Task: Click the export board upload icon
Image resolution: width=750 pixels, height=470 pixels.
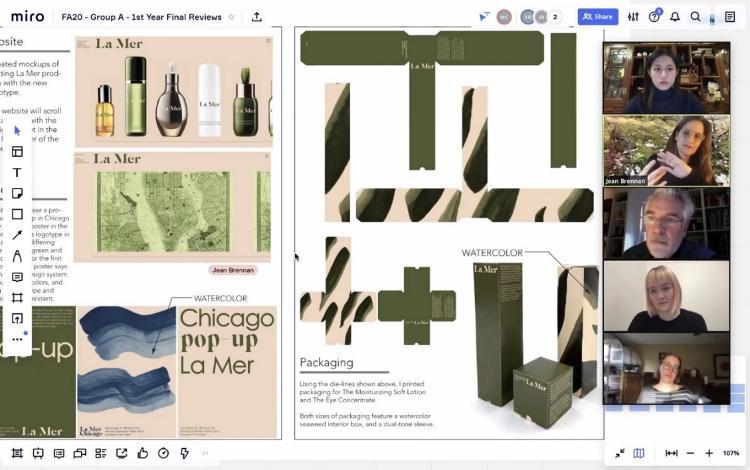Action: (x=257, y=17)
